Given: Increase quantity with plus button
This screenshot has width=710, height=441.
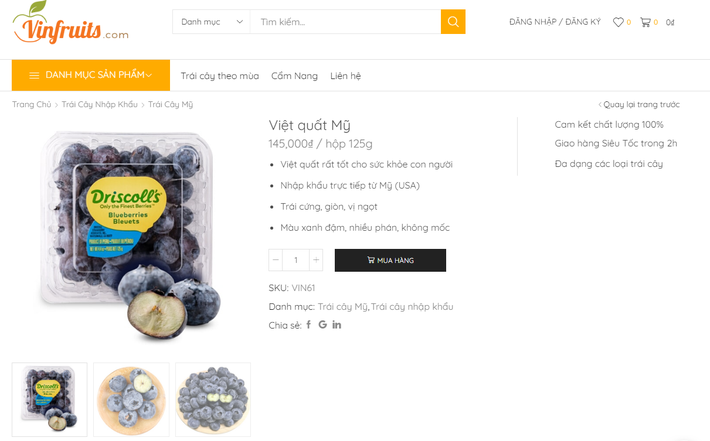Looking at the screenshot, I should tap(316, 261).
